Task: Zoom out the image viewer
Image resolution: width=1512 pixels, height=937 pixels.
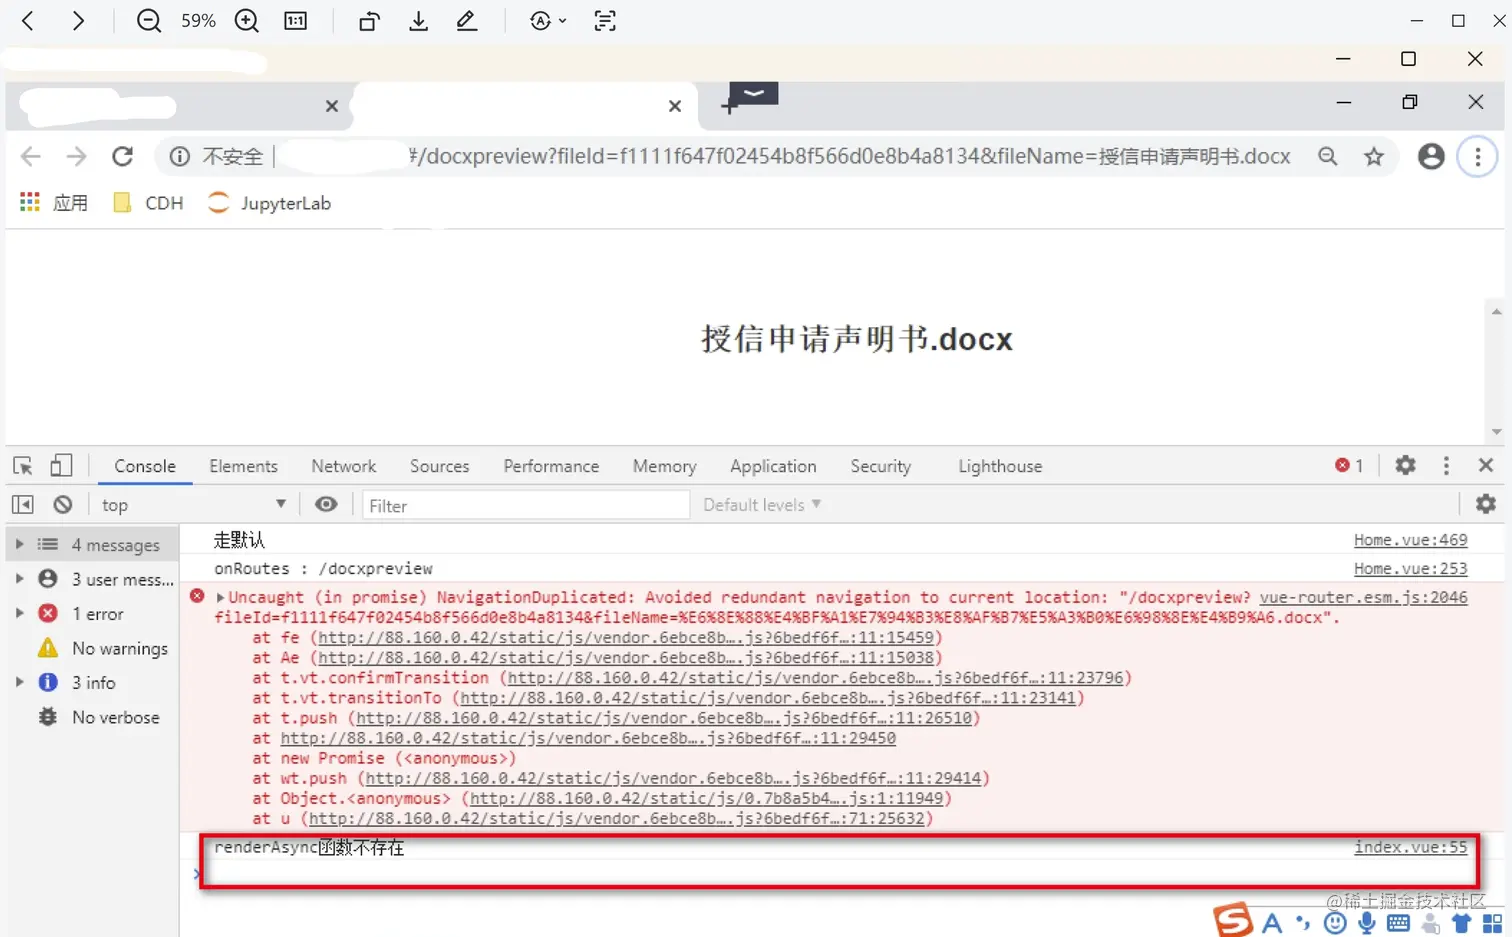Action: (149, 21)
